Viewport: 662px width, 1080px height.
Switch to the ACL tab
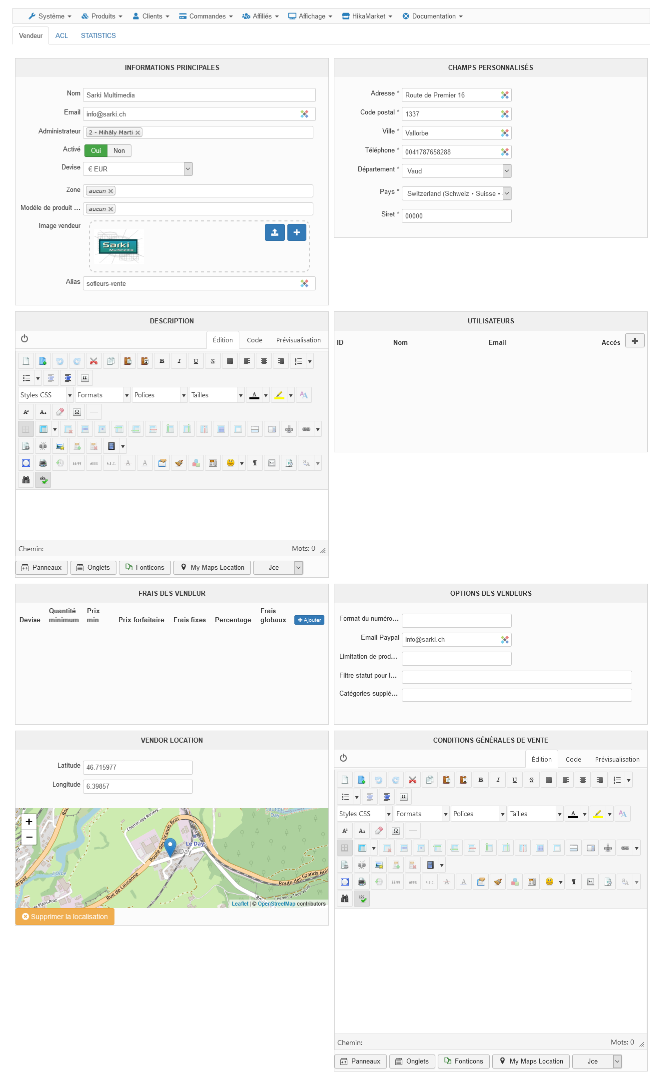pyautogui.click(x=62, y=36)
